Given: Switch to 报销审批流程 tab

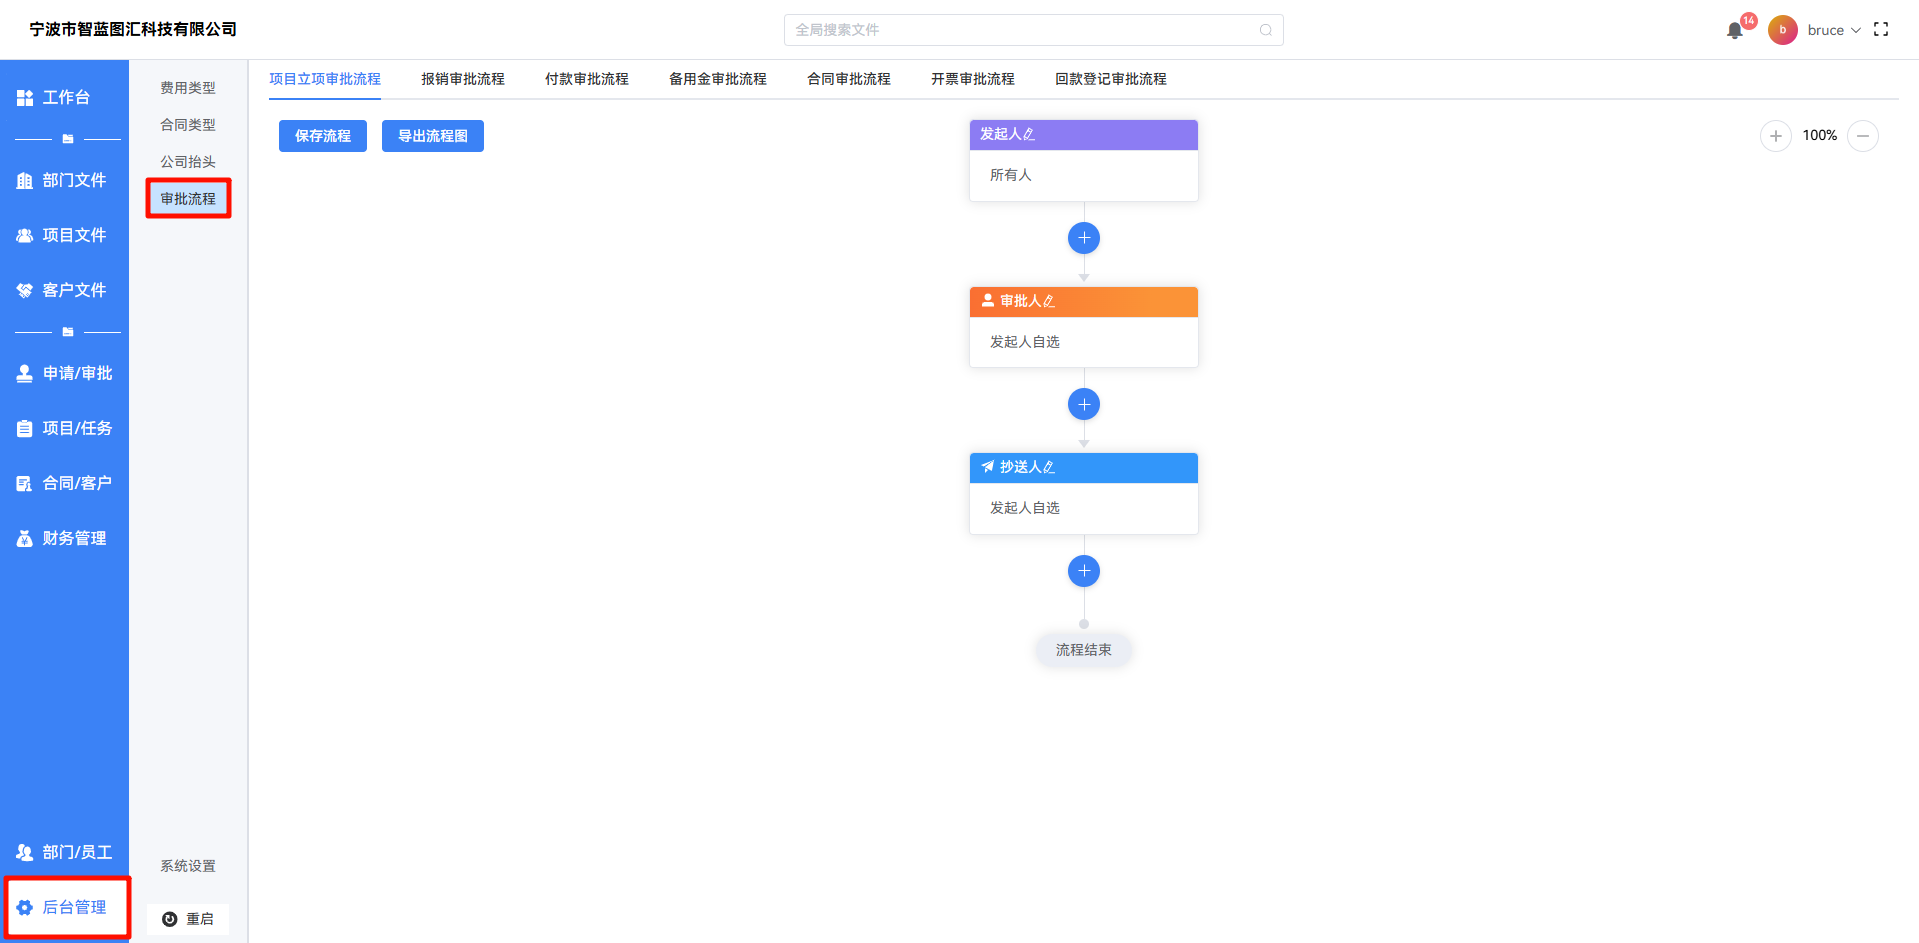Looking at the screenshot, I should [x=462, y=79].
